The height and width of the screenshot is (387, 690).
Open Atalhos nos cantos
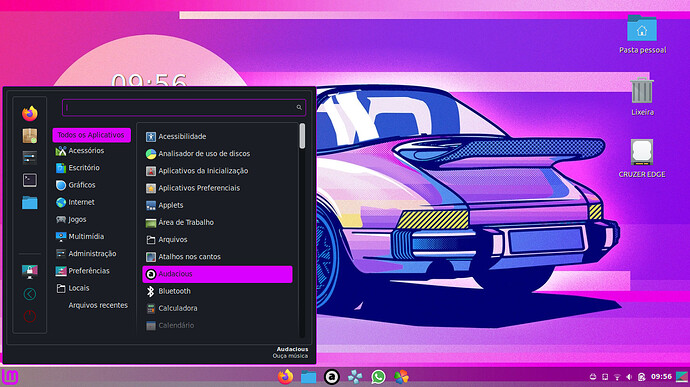217,257
